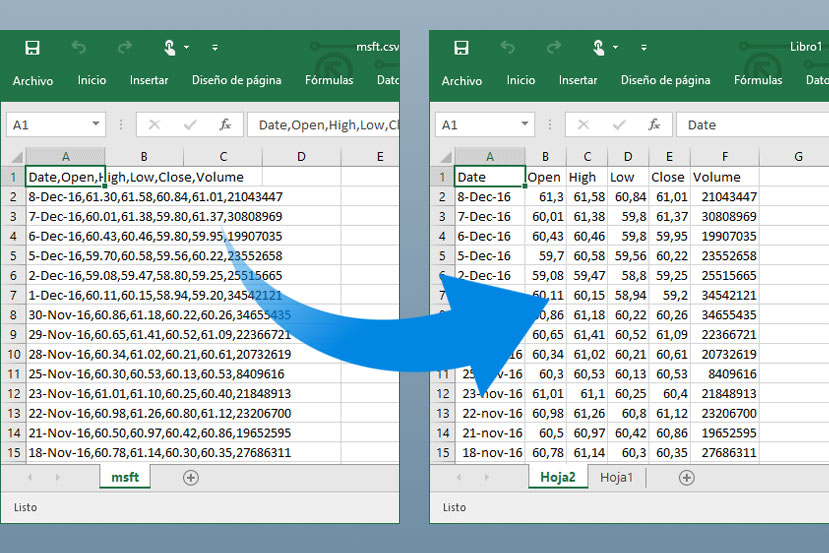Click Save icon in right Excel window
Image resolution: width=829 pixels, height=553 pixels.
click(x=461, y=48)
